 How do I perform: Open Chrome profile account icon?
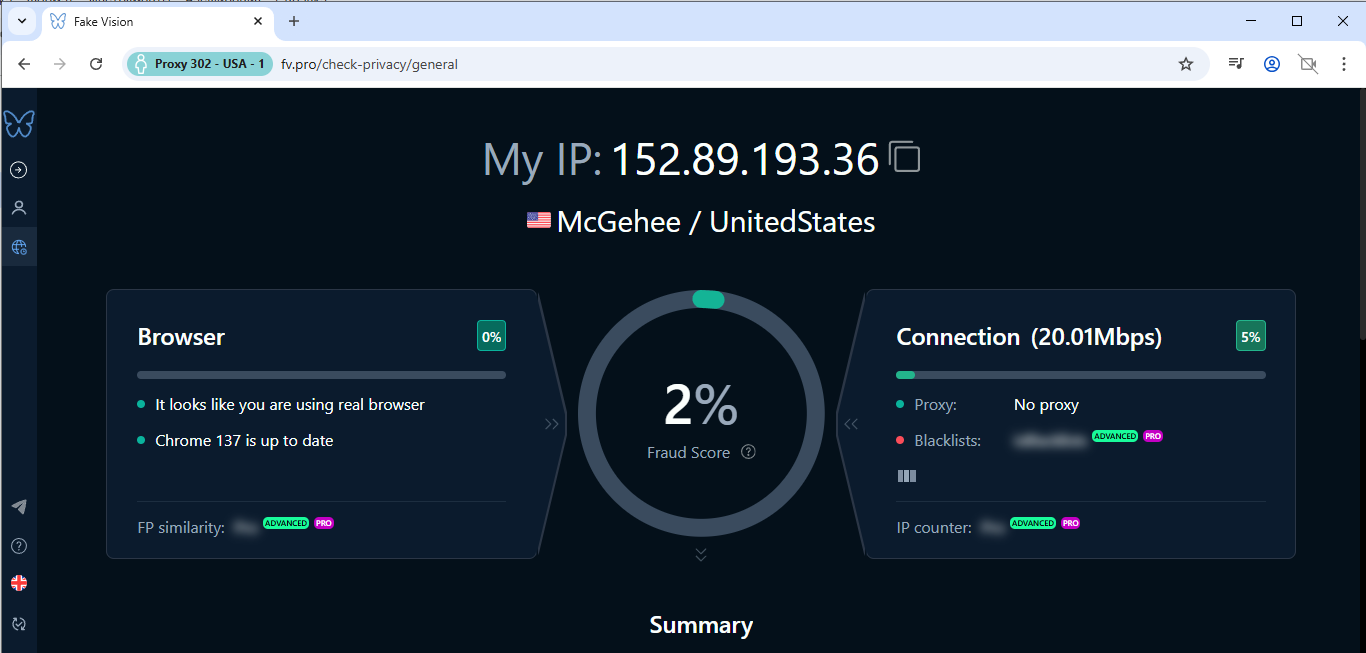click(x=1272, y=64)
